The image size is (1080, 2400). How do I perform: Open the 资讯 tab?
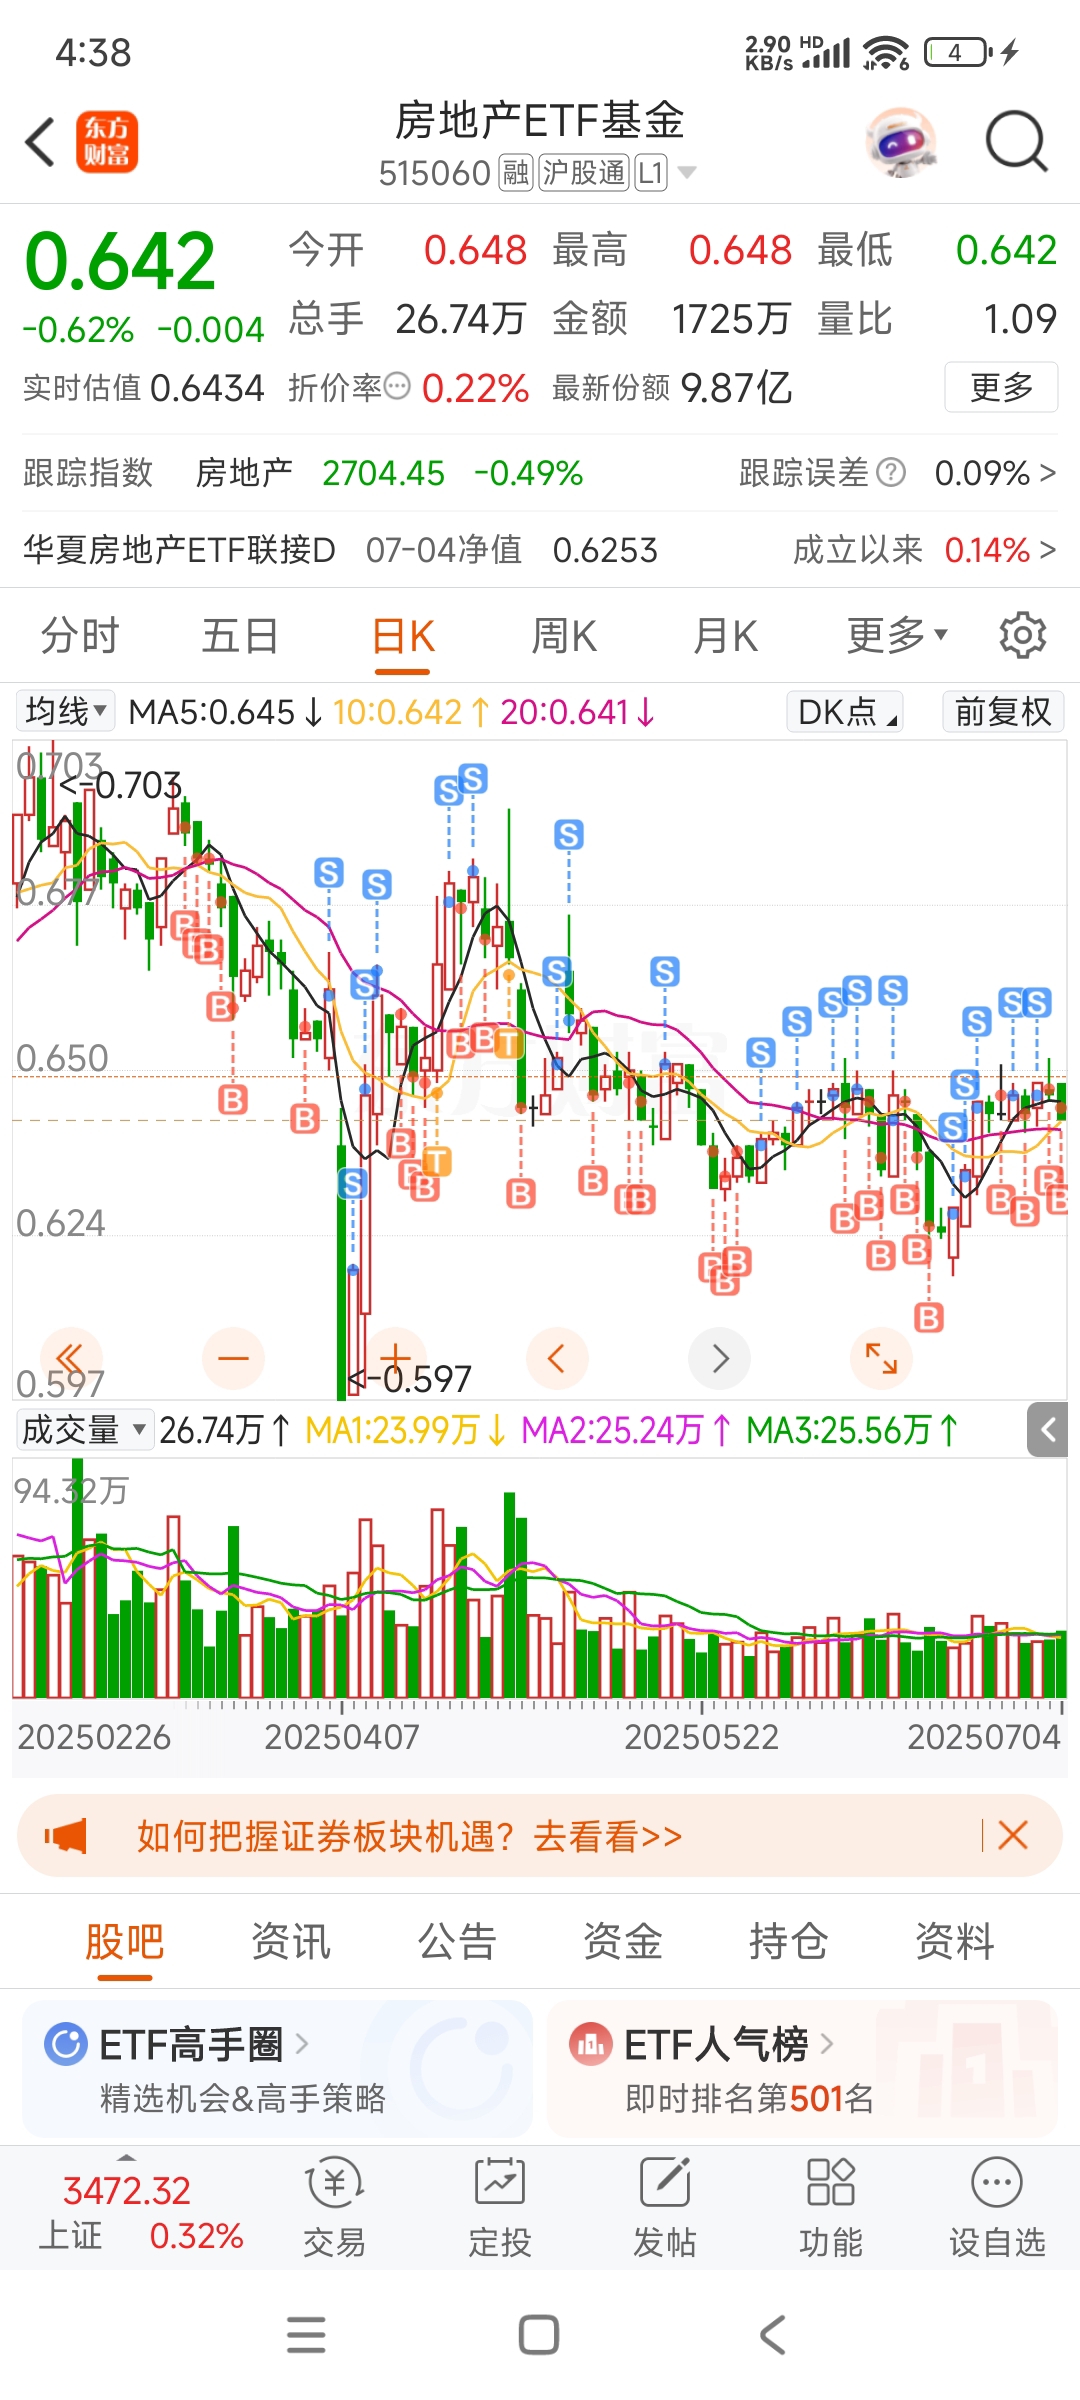coord(290,1941)
